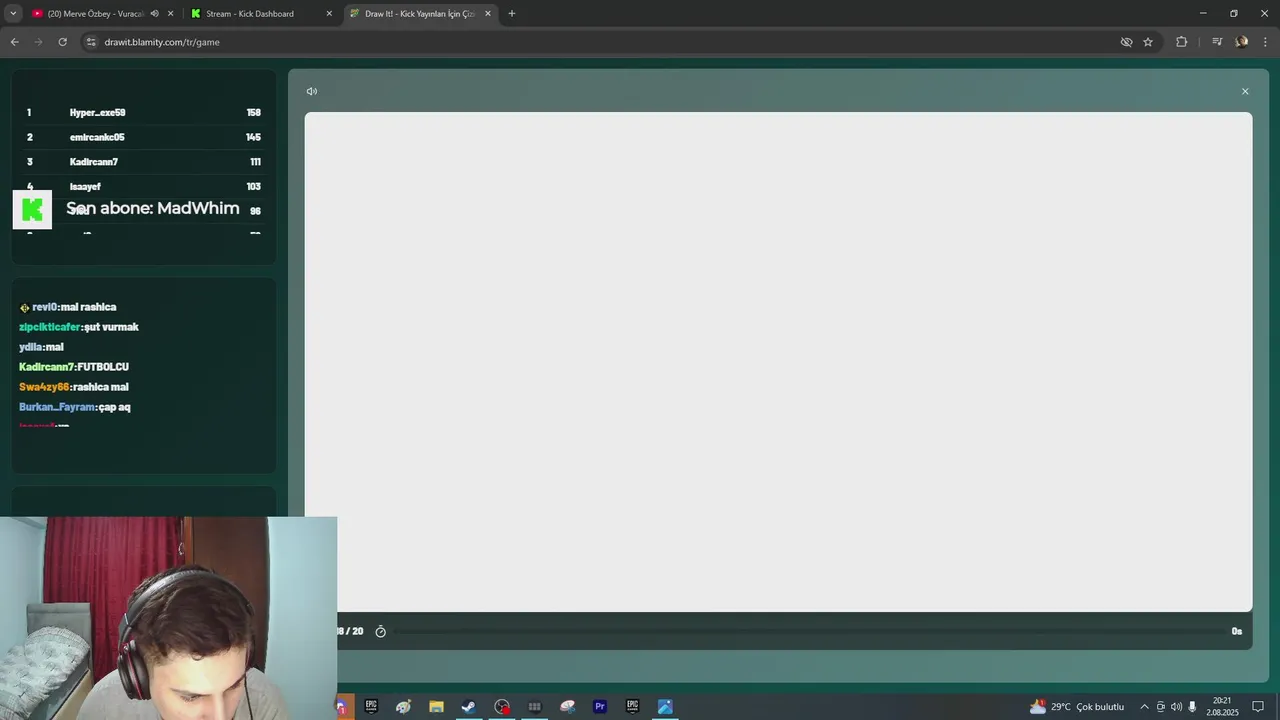Open first Epic Games taskbar icon
Image resolution: width=1280 pixels, height=720 pixels.
point(371,706)
